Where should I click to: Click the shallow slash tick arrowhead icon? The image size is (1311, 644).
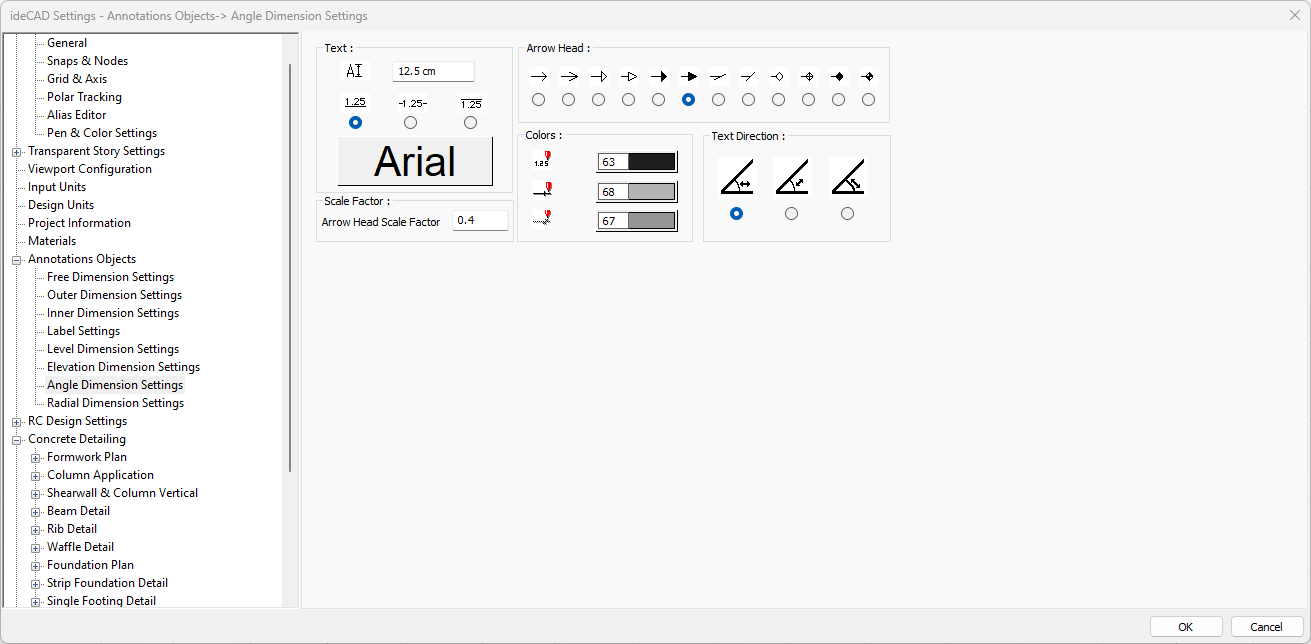tap(719, 76)
